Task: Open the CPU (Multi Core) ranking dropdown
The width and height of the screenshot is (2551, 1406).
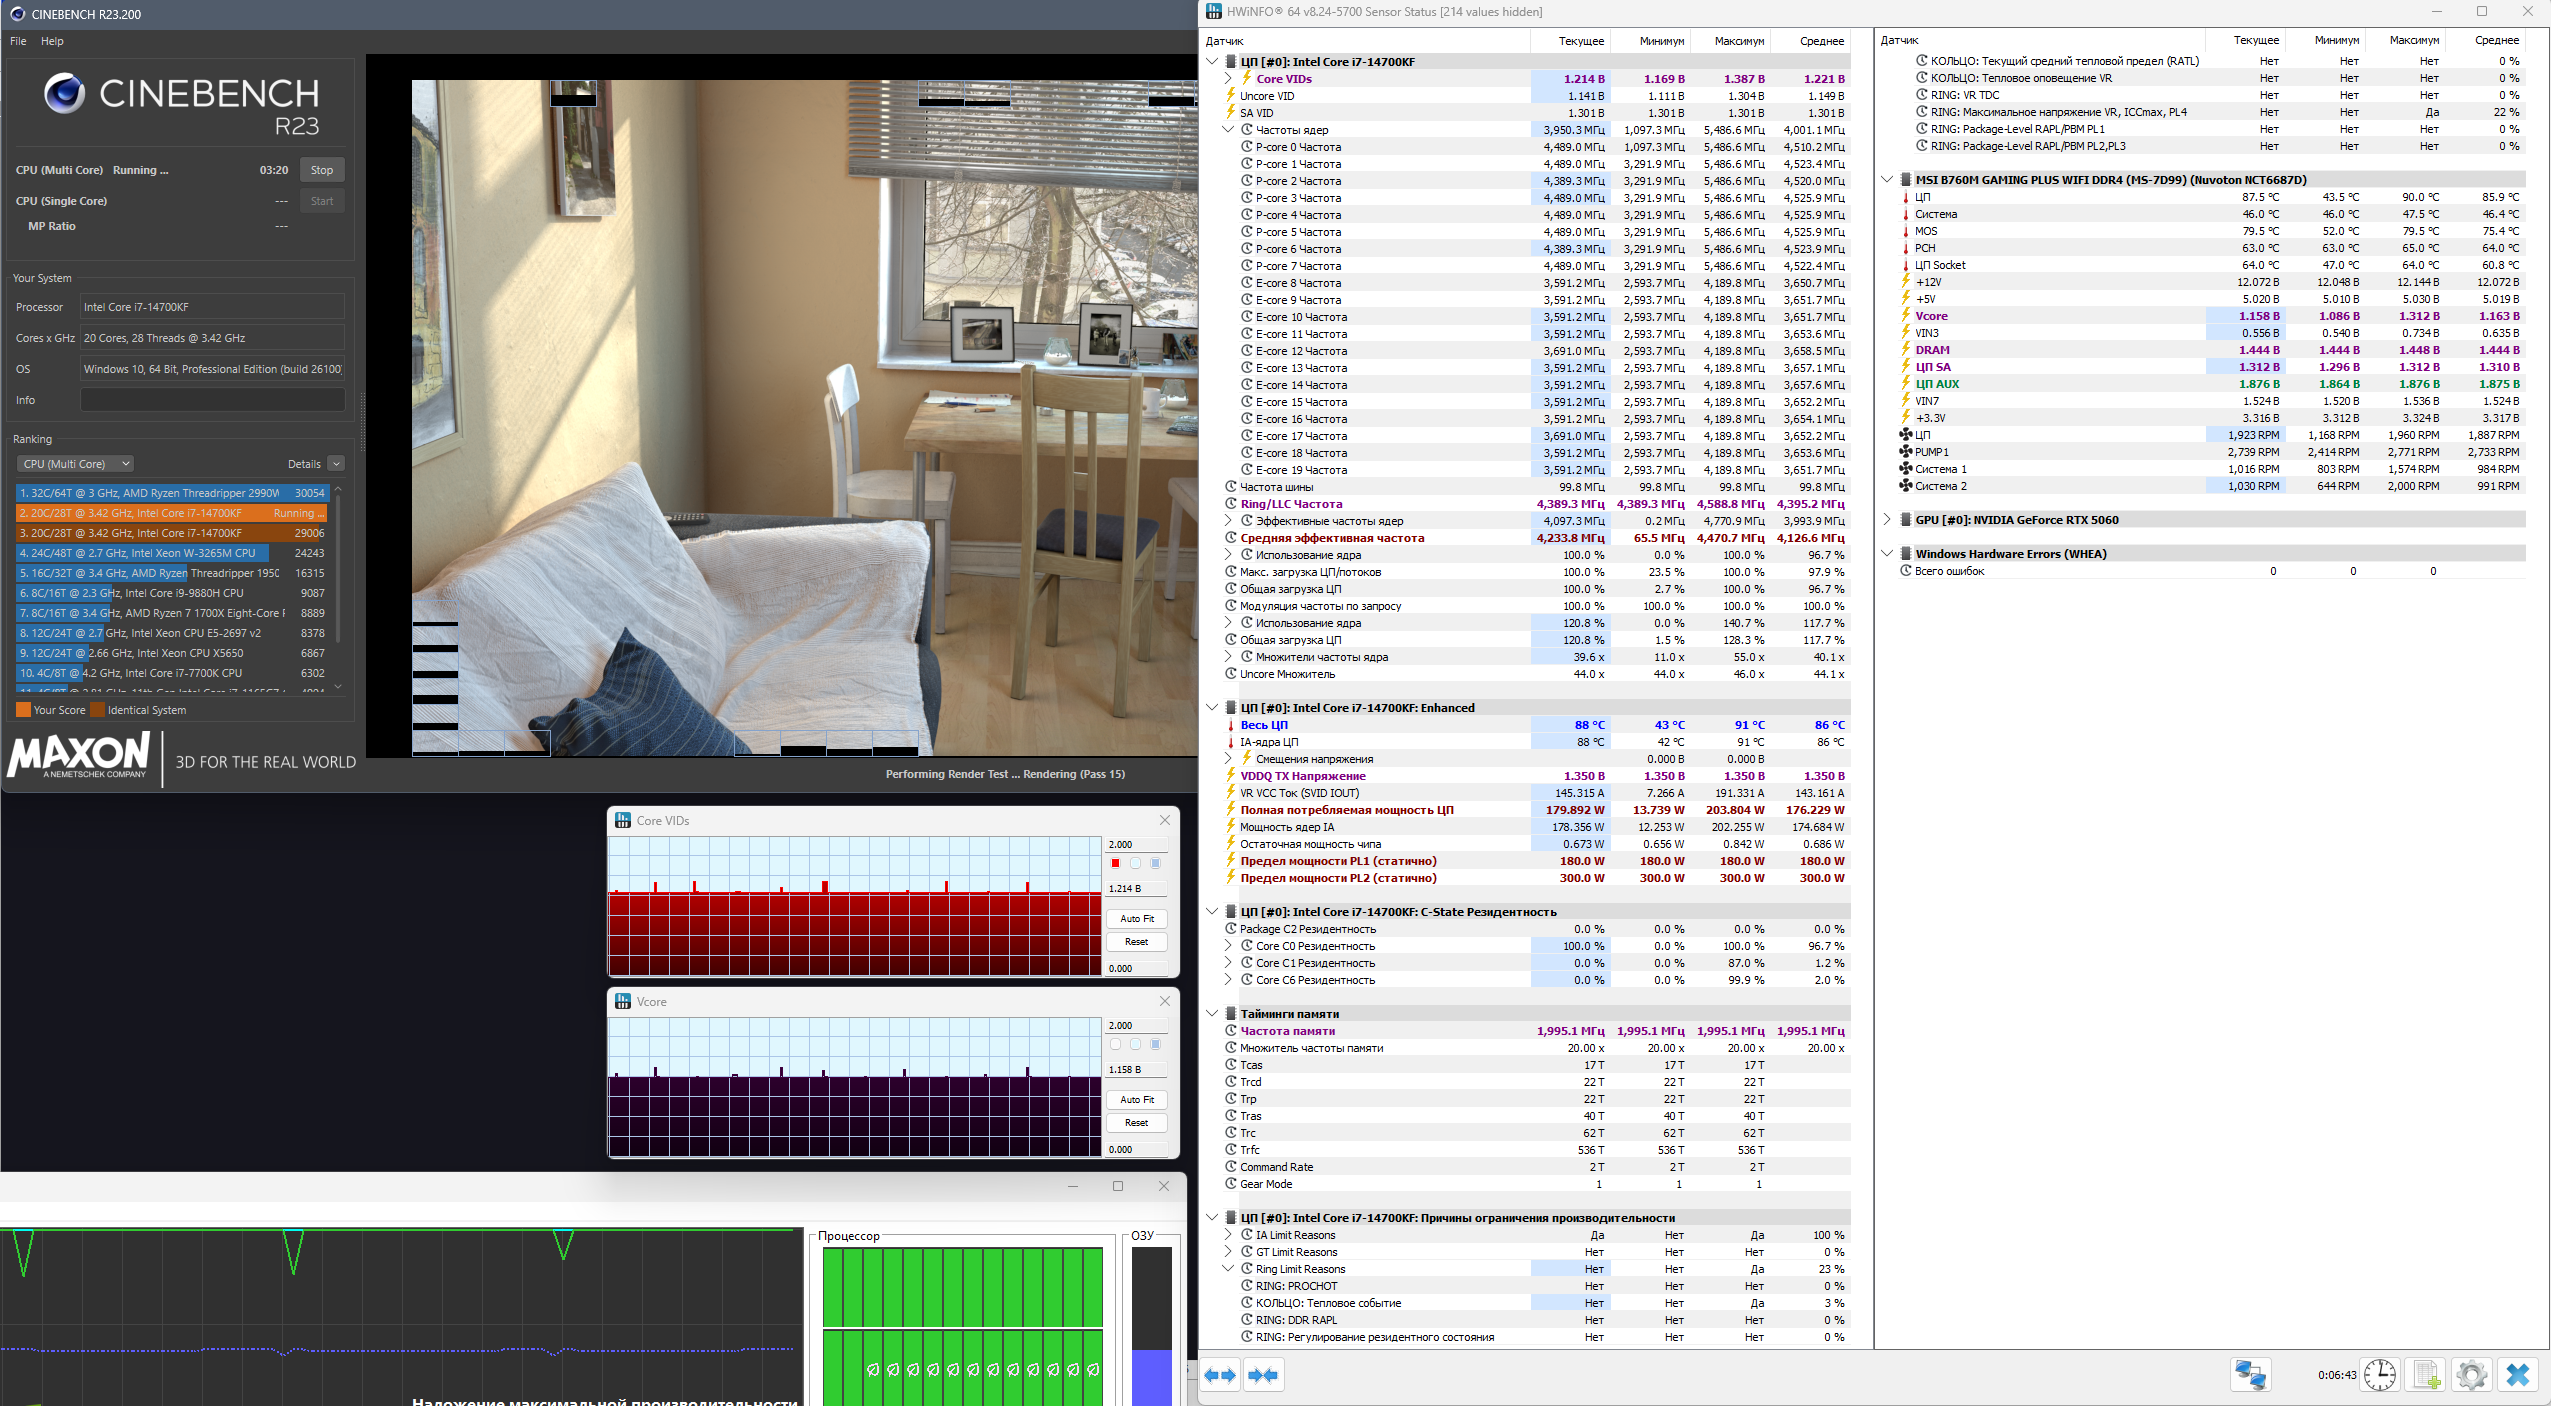Action: click(x=76, y=464)
